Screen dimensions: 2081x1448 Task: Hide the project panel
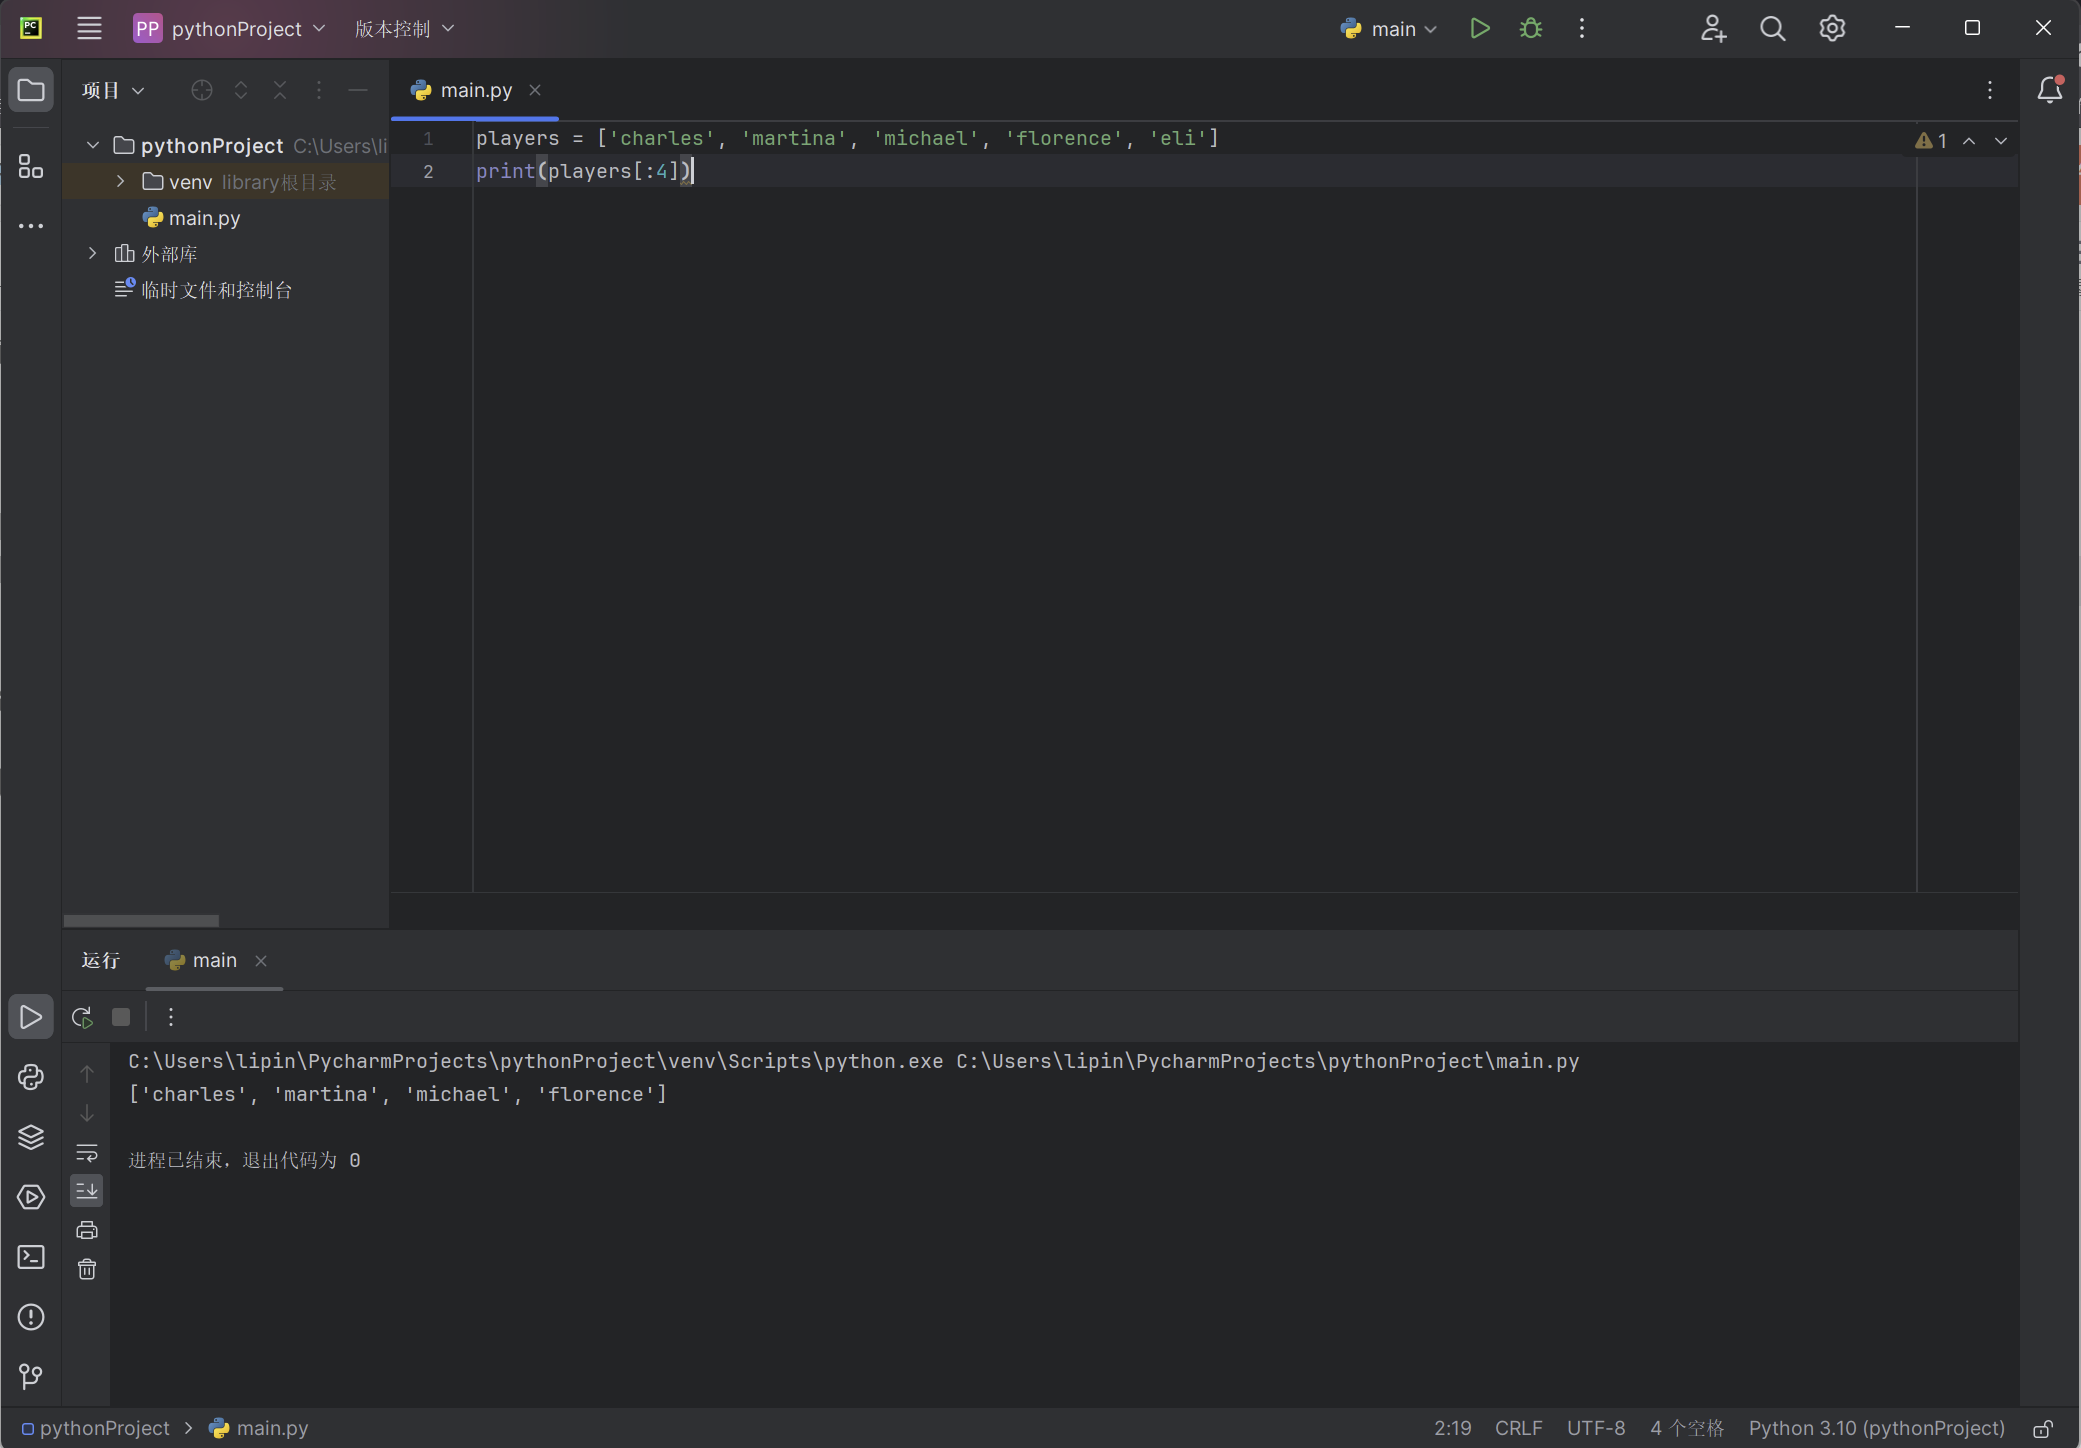coord(357,90)
